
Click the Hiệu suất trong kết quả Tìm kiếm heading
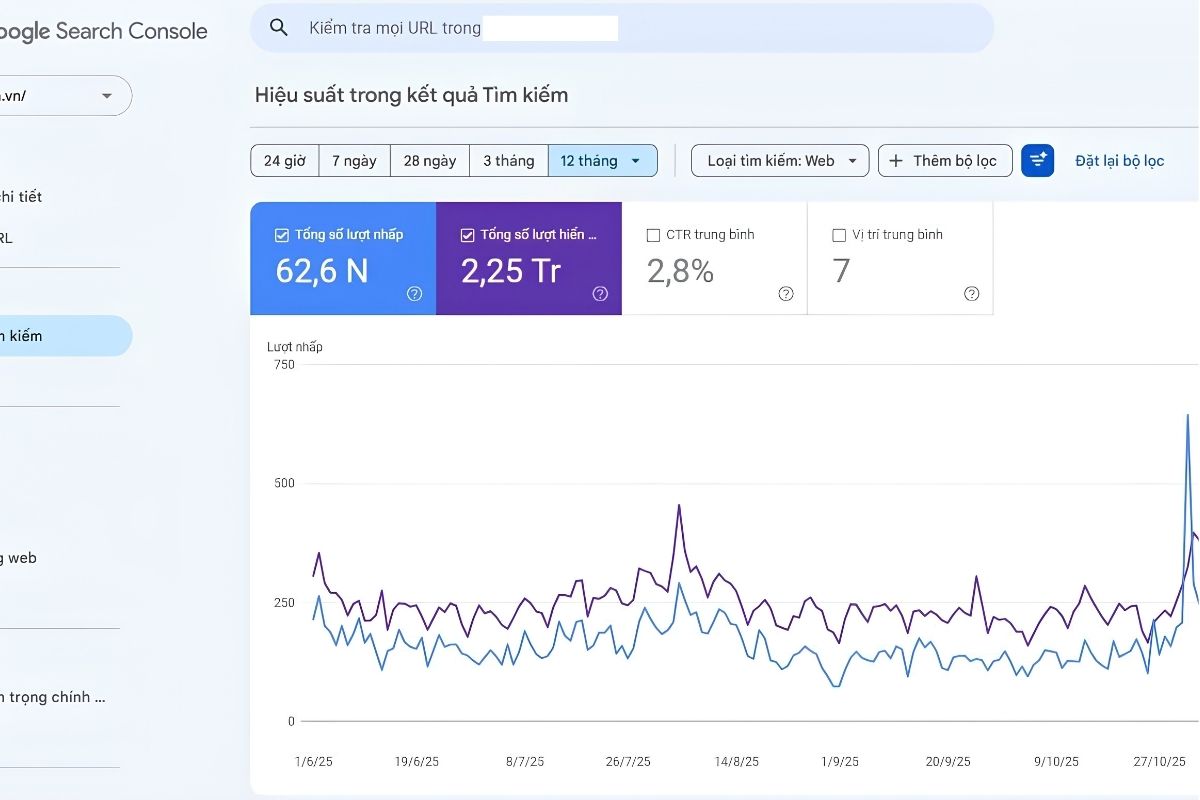[x=412, y=95]
